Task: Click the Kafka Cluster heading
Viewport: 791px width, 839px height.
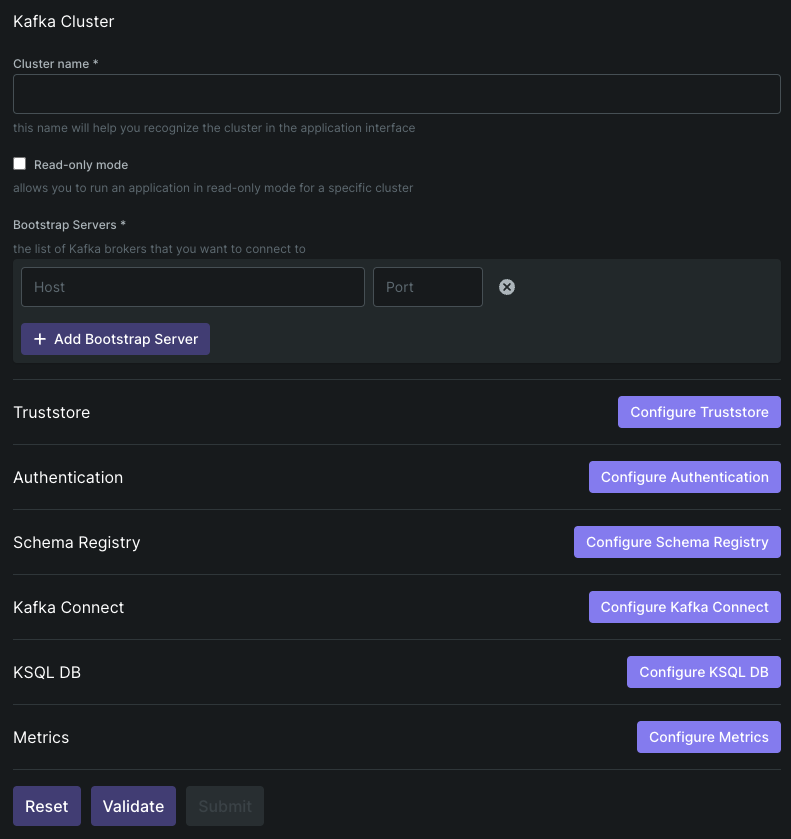Action: [x=64, y=21]
